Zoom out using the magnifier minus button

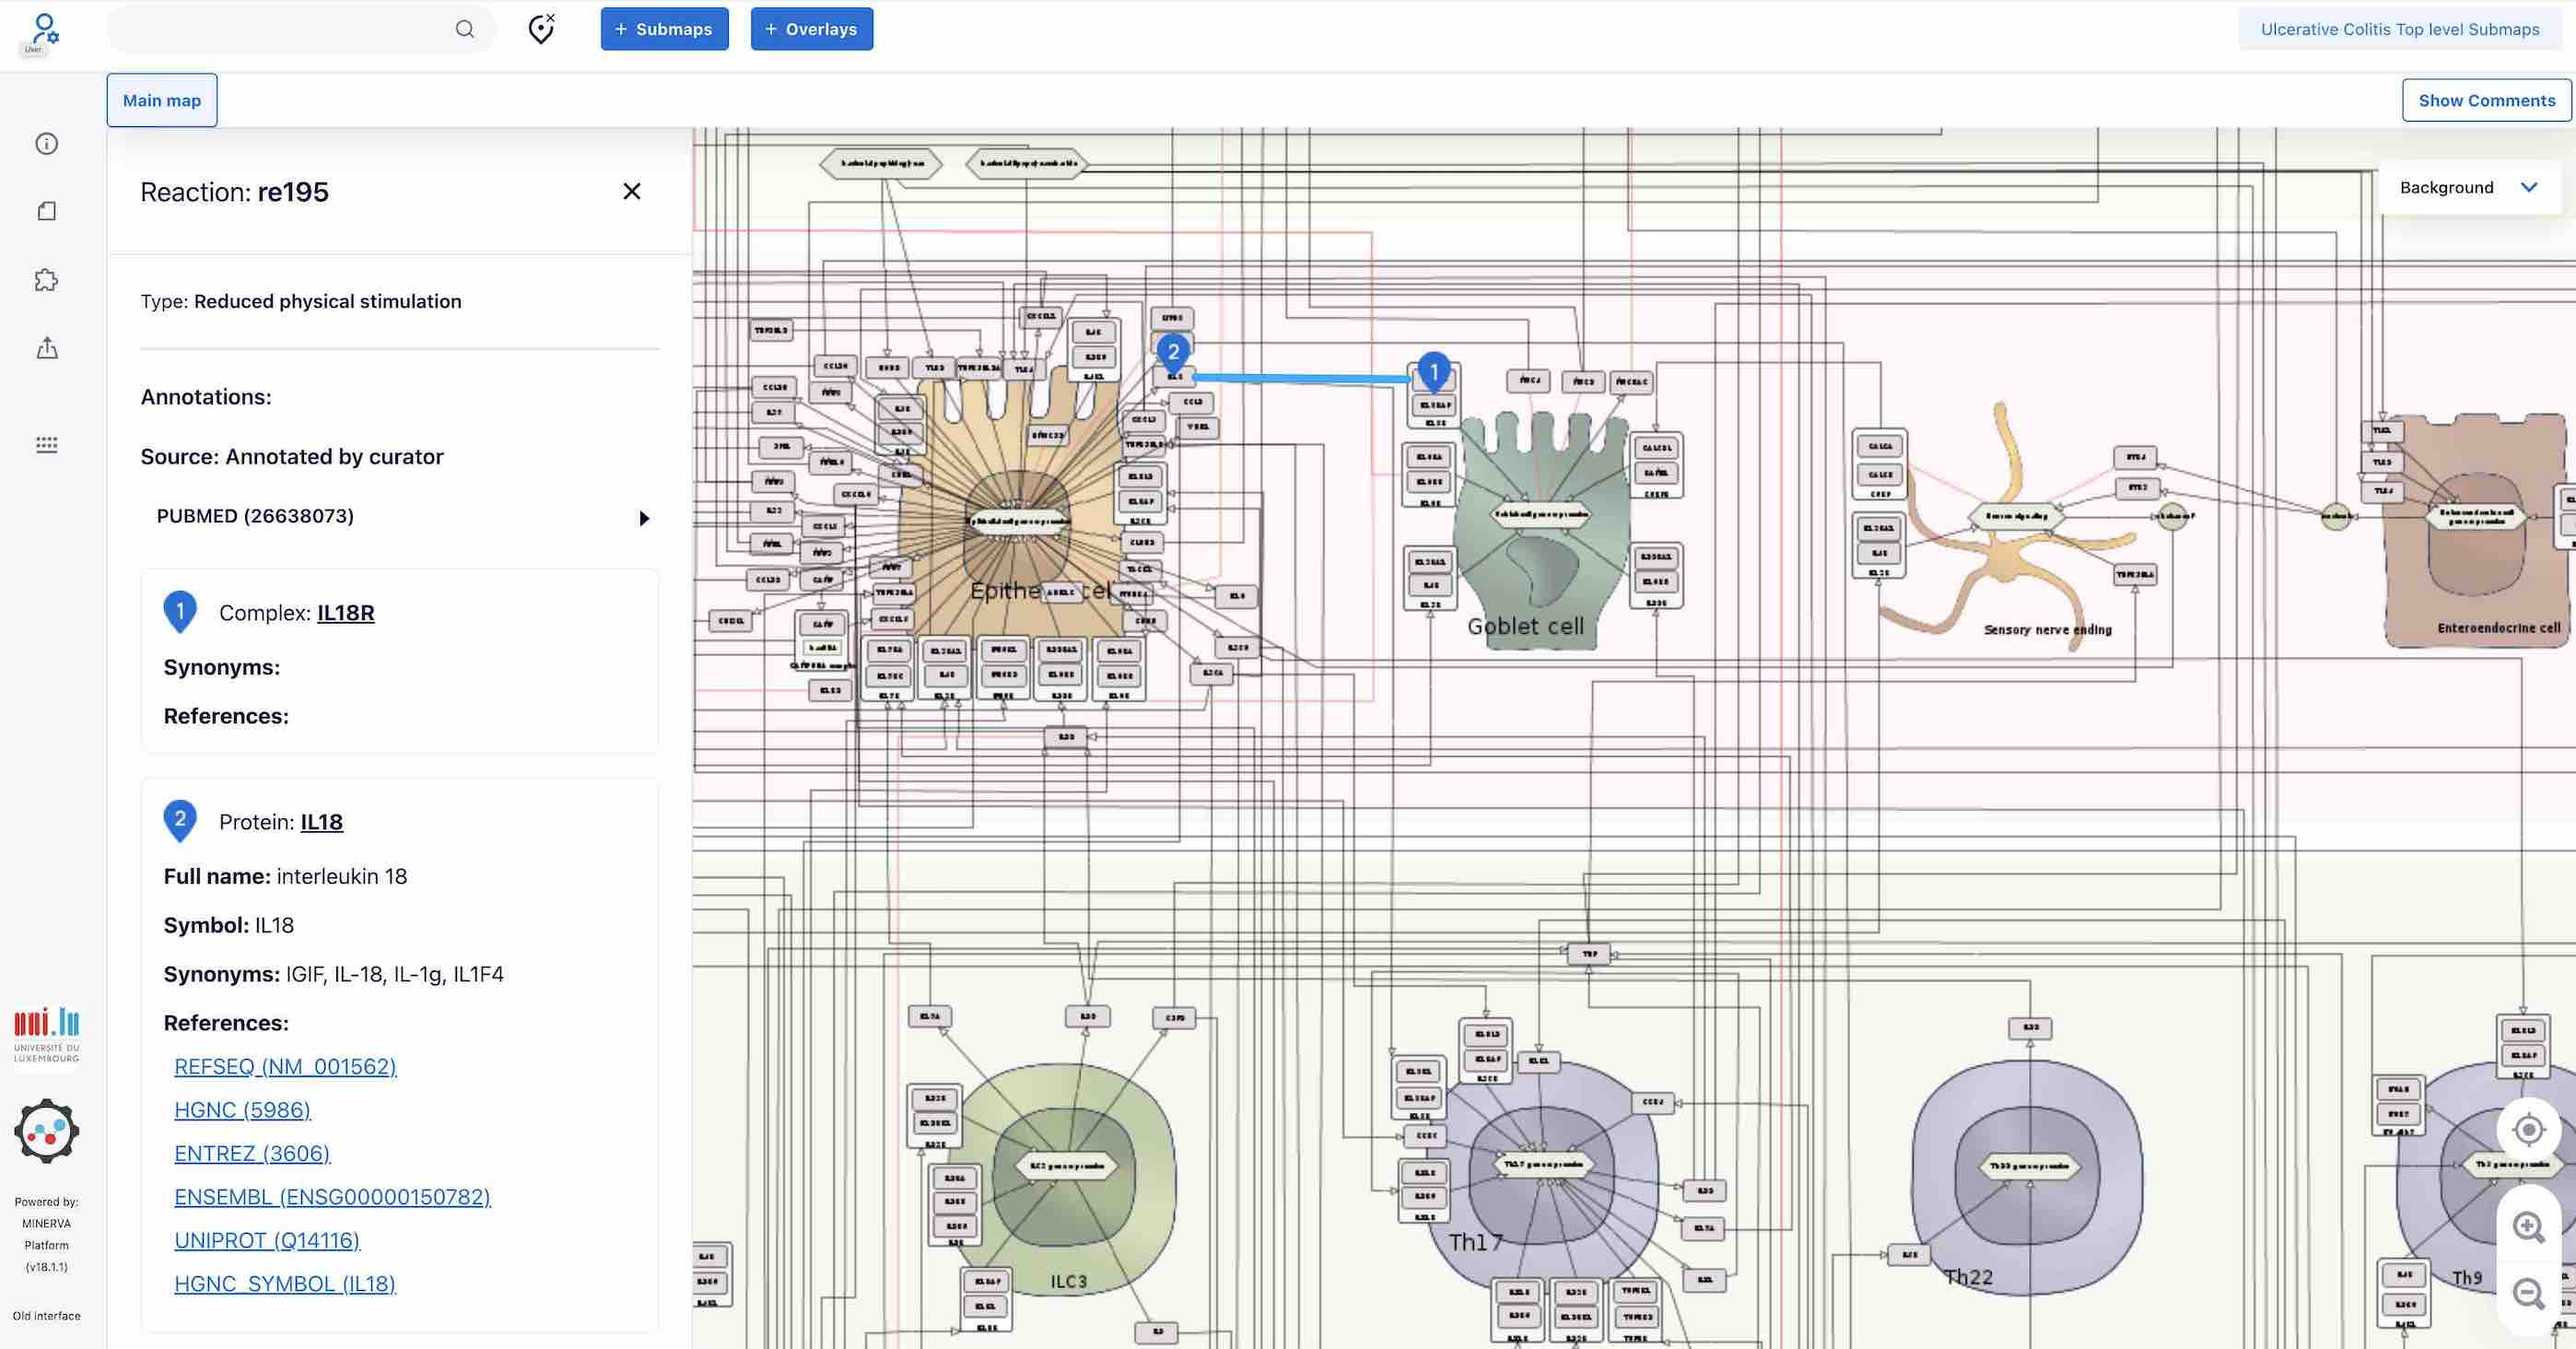click(x=2528, y=1295)
